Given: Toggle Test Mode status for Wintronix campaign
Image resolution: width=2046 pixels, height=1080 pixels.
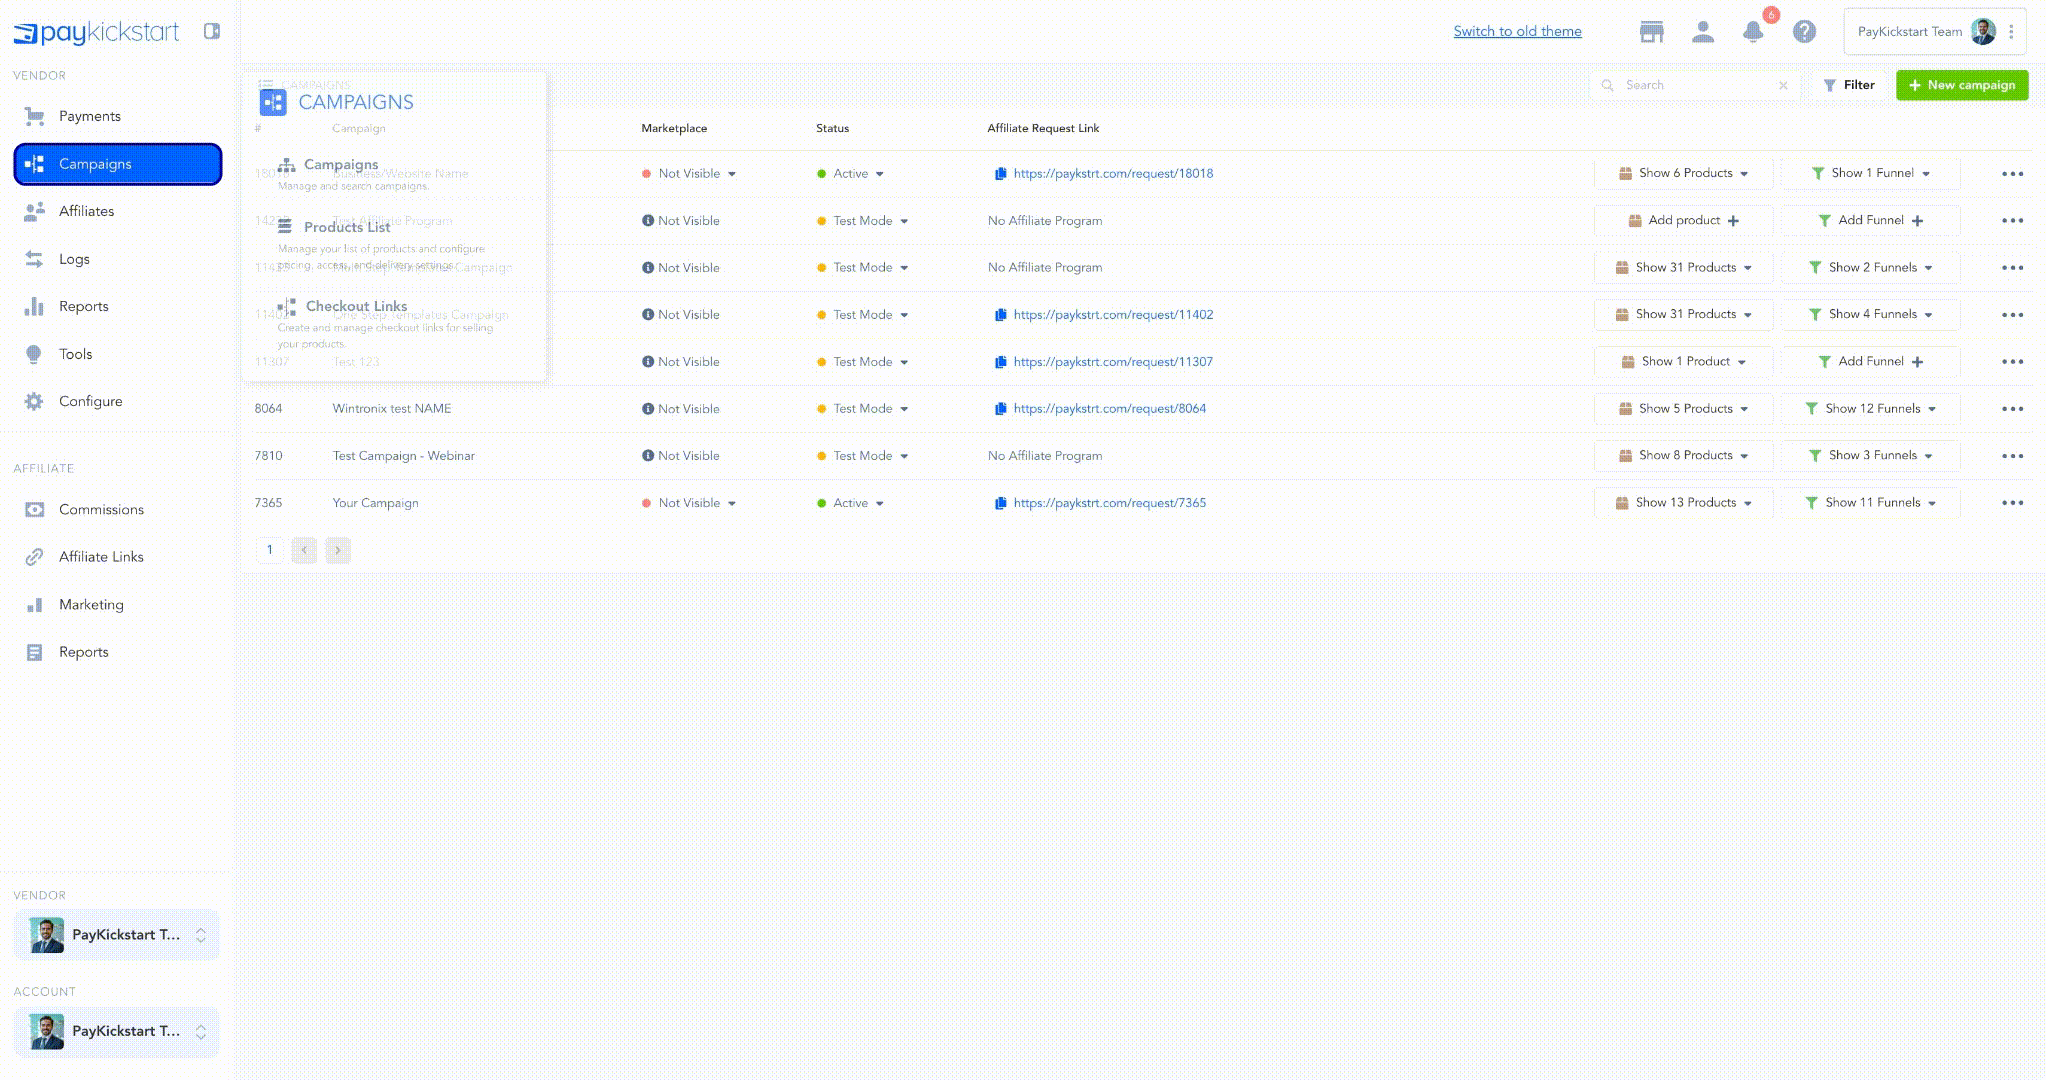Looking at the screenshot, I should tap(863, 409).
